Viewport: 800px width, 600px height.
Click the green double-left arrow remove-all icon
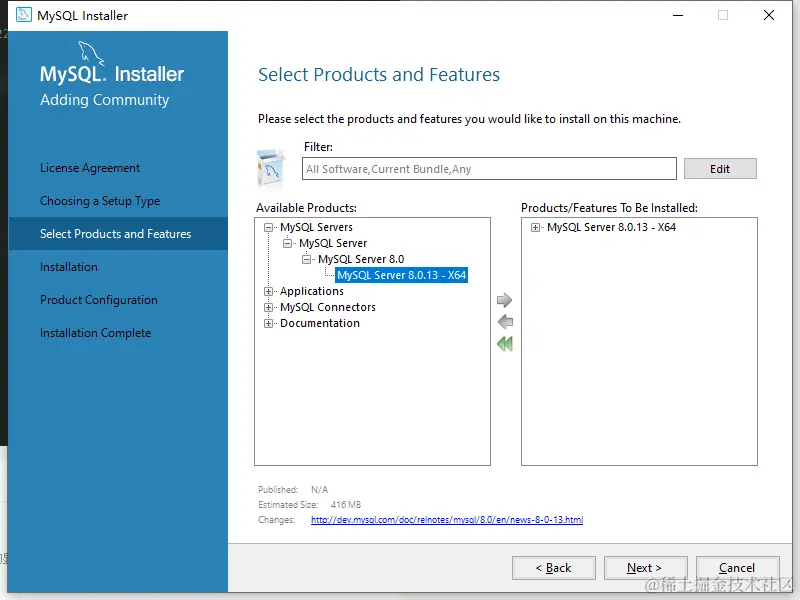[505, 344]
